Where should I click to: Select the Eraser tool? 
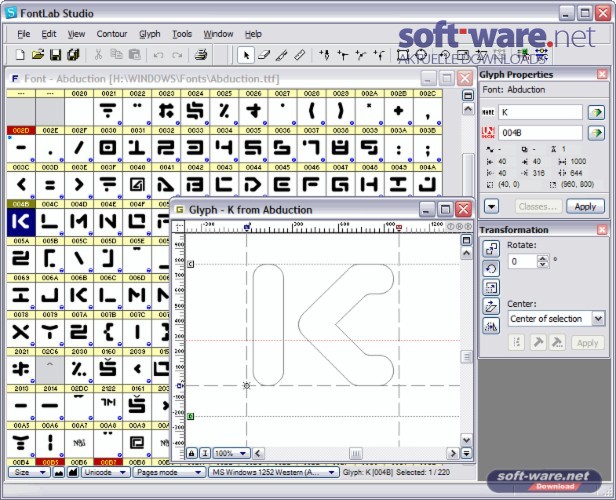point(264,55)
